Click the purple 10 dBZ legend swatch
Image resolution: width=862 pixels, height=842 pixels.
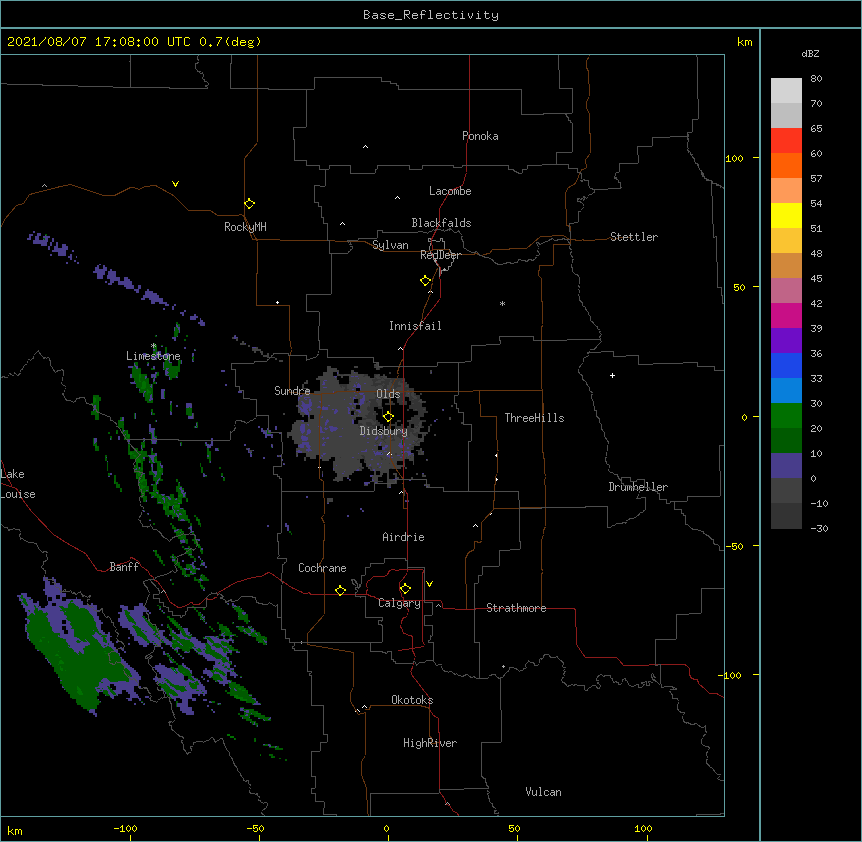click(x=786, y=466)
